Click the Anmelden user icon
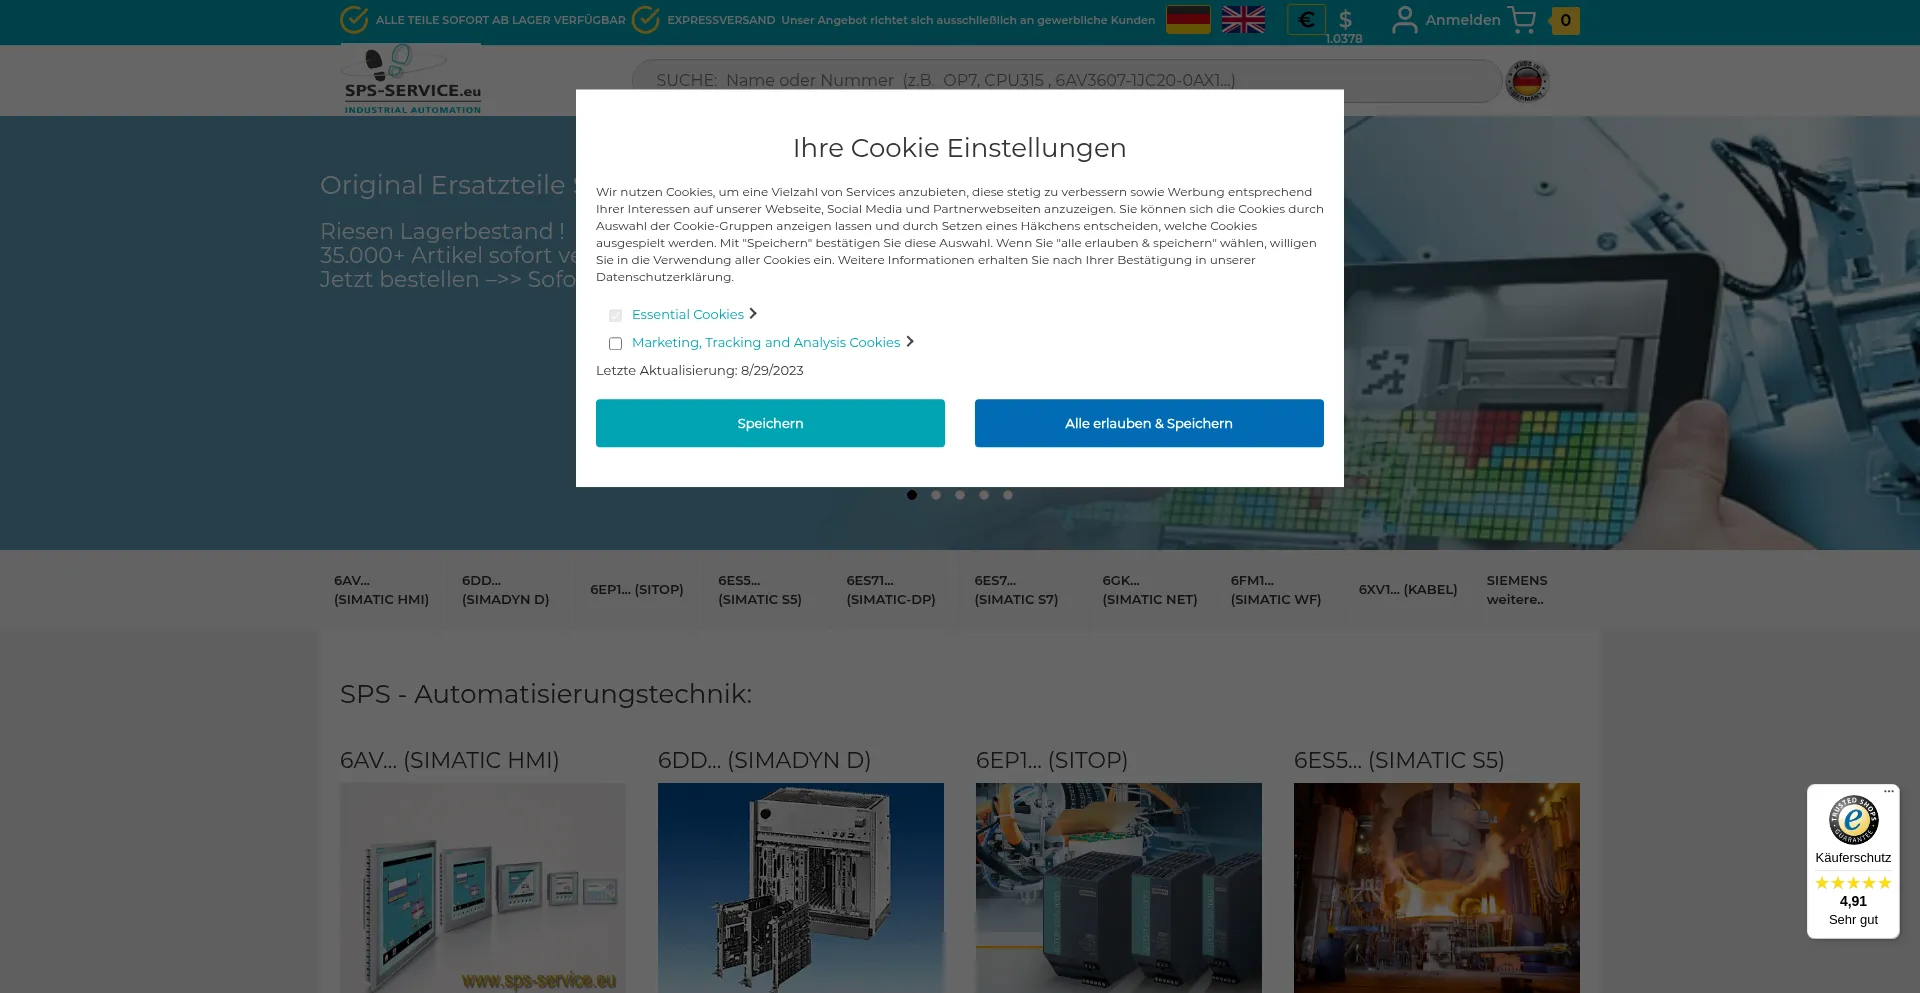 point(1405,20)
